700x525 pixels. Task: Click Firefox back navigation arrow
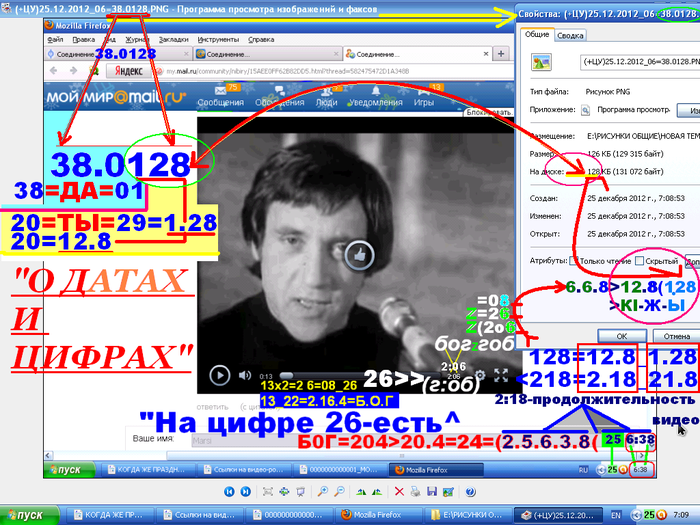coord(54,71)
